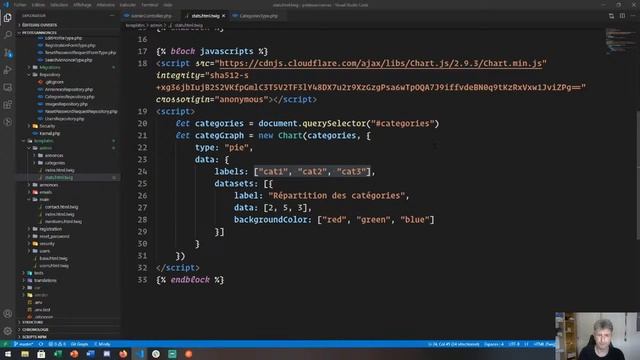Screen dimensions: 640x360
Task: Open the Explorer view in the activity bar
Action: click(8, 18)
